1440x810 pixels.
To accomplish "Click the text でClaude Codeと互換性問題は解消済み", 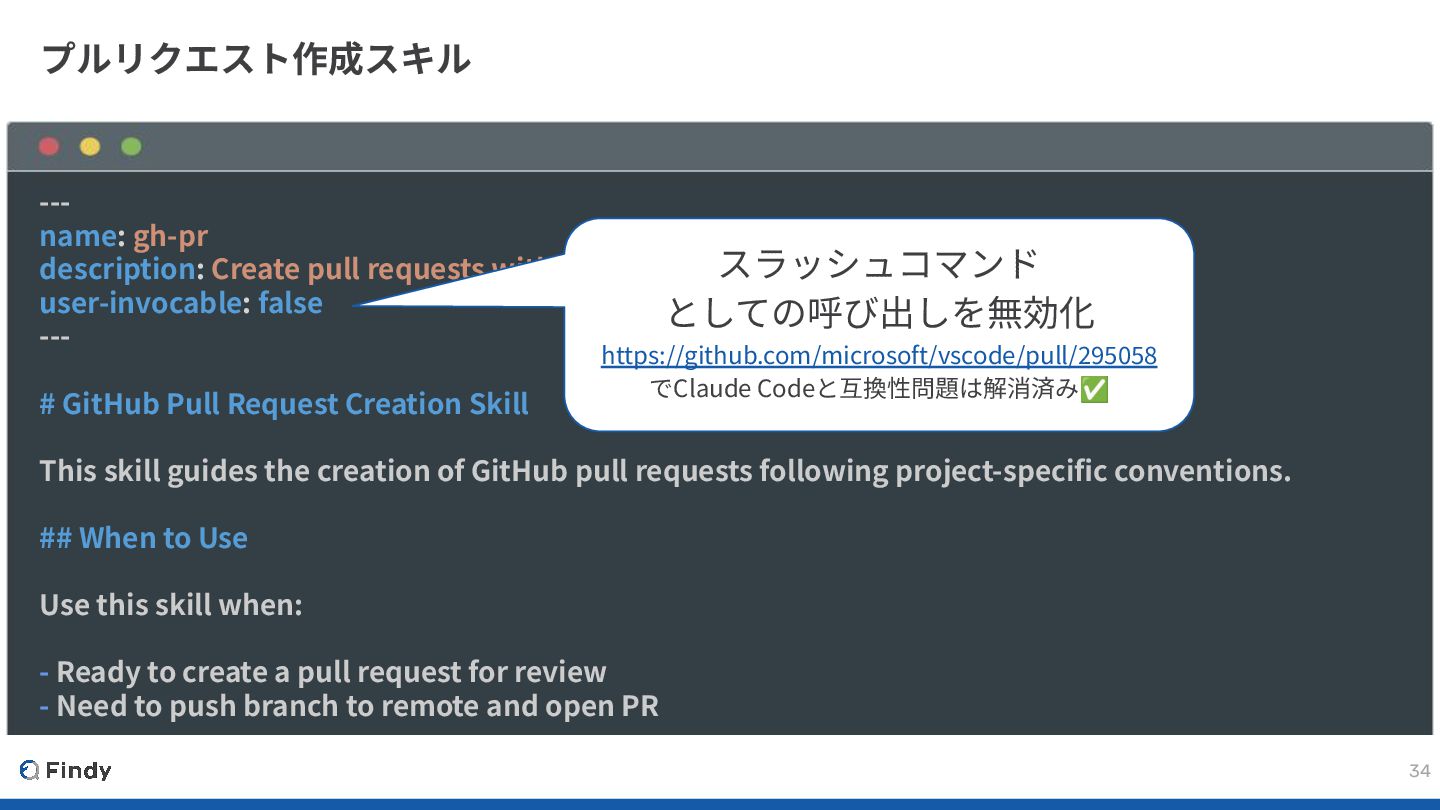I will tap(864, 389).
